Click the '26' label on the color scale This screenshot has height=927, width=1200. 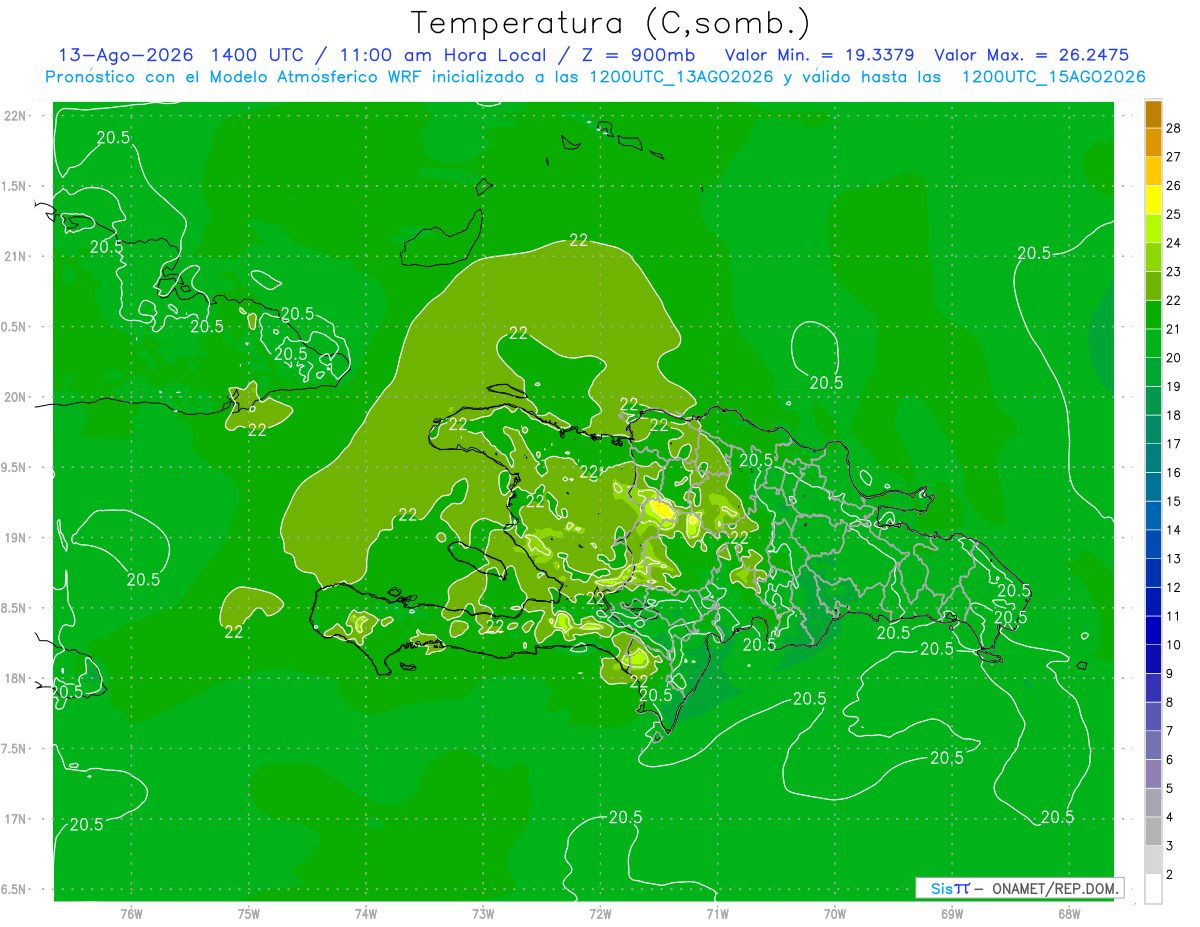pyautogui.click(x=1174, y=185)
